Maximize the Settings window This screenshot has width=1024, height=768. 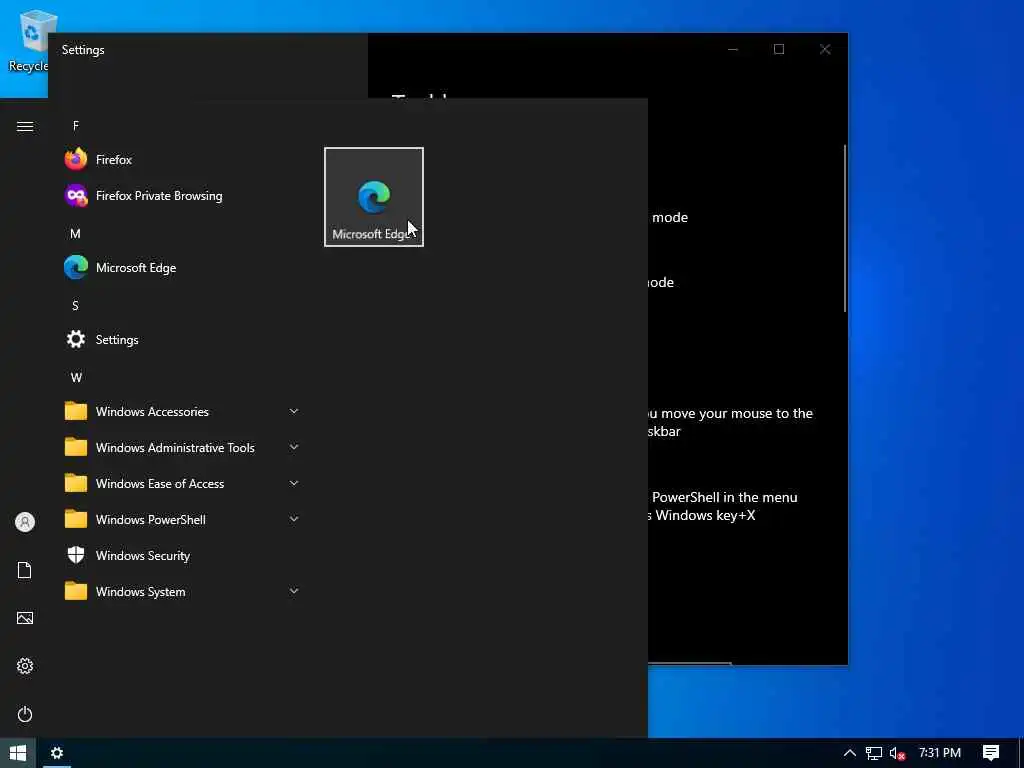(778, 50)
